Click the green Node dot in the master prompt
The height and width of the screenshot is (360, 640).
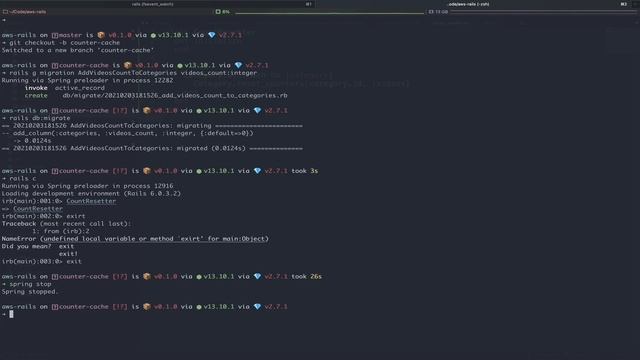[153, 36]
